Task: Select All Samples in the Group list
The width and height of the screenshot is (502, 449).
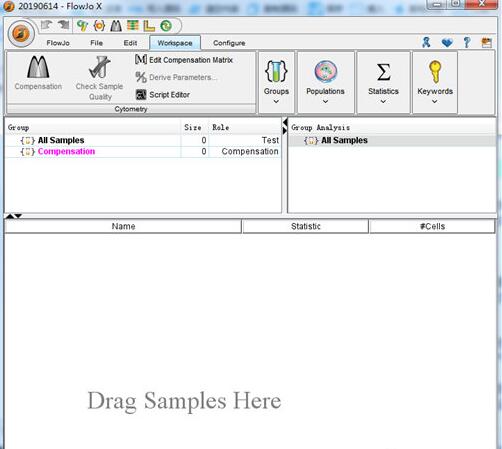Action: (x=143, y=140)
